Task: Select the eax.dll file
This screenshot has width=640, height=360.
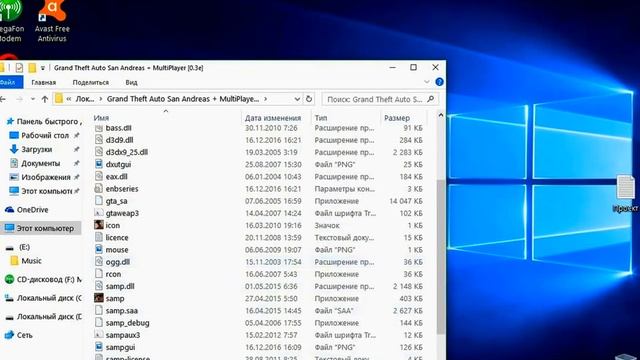Action: pyautogui.click(x=116, y=177)
